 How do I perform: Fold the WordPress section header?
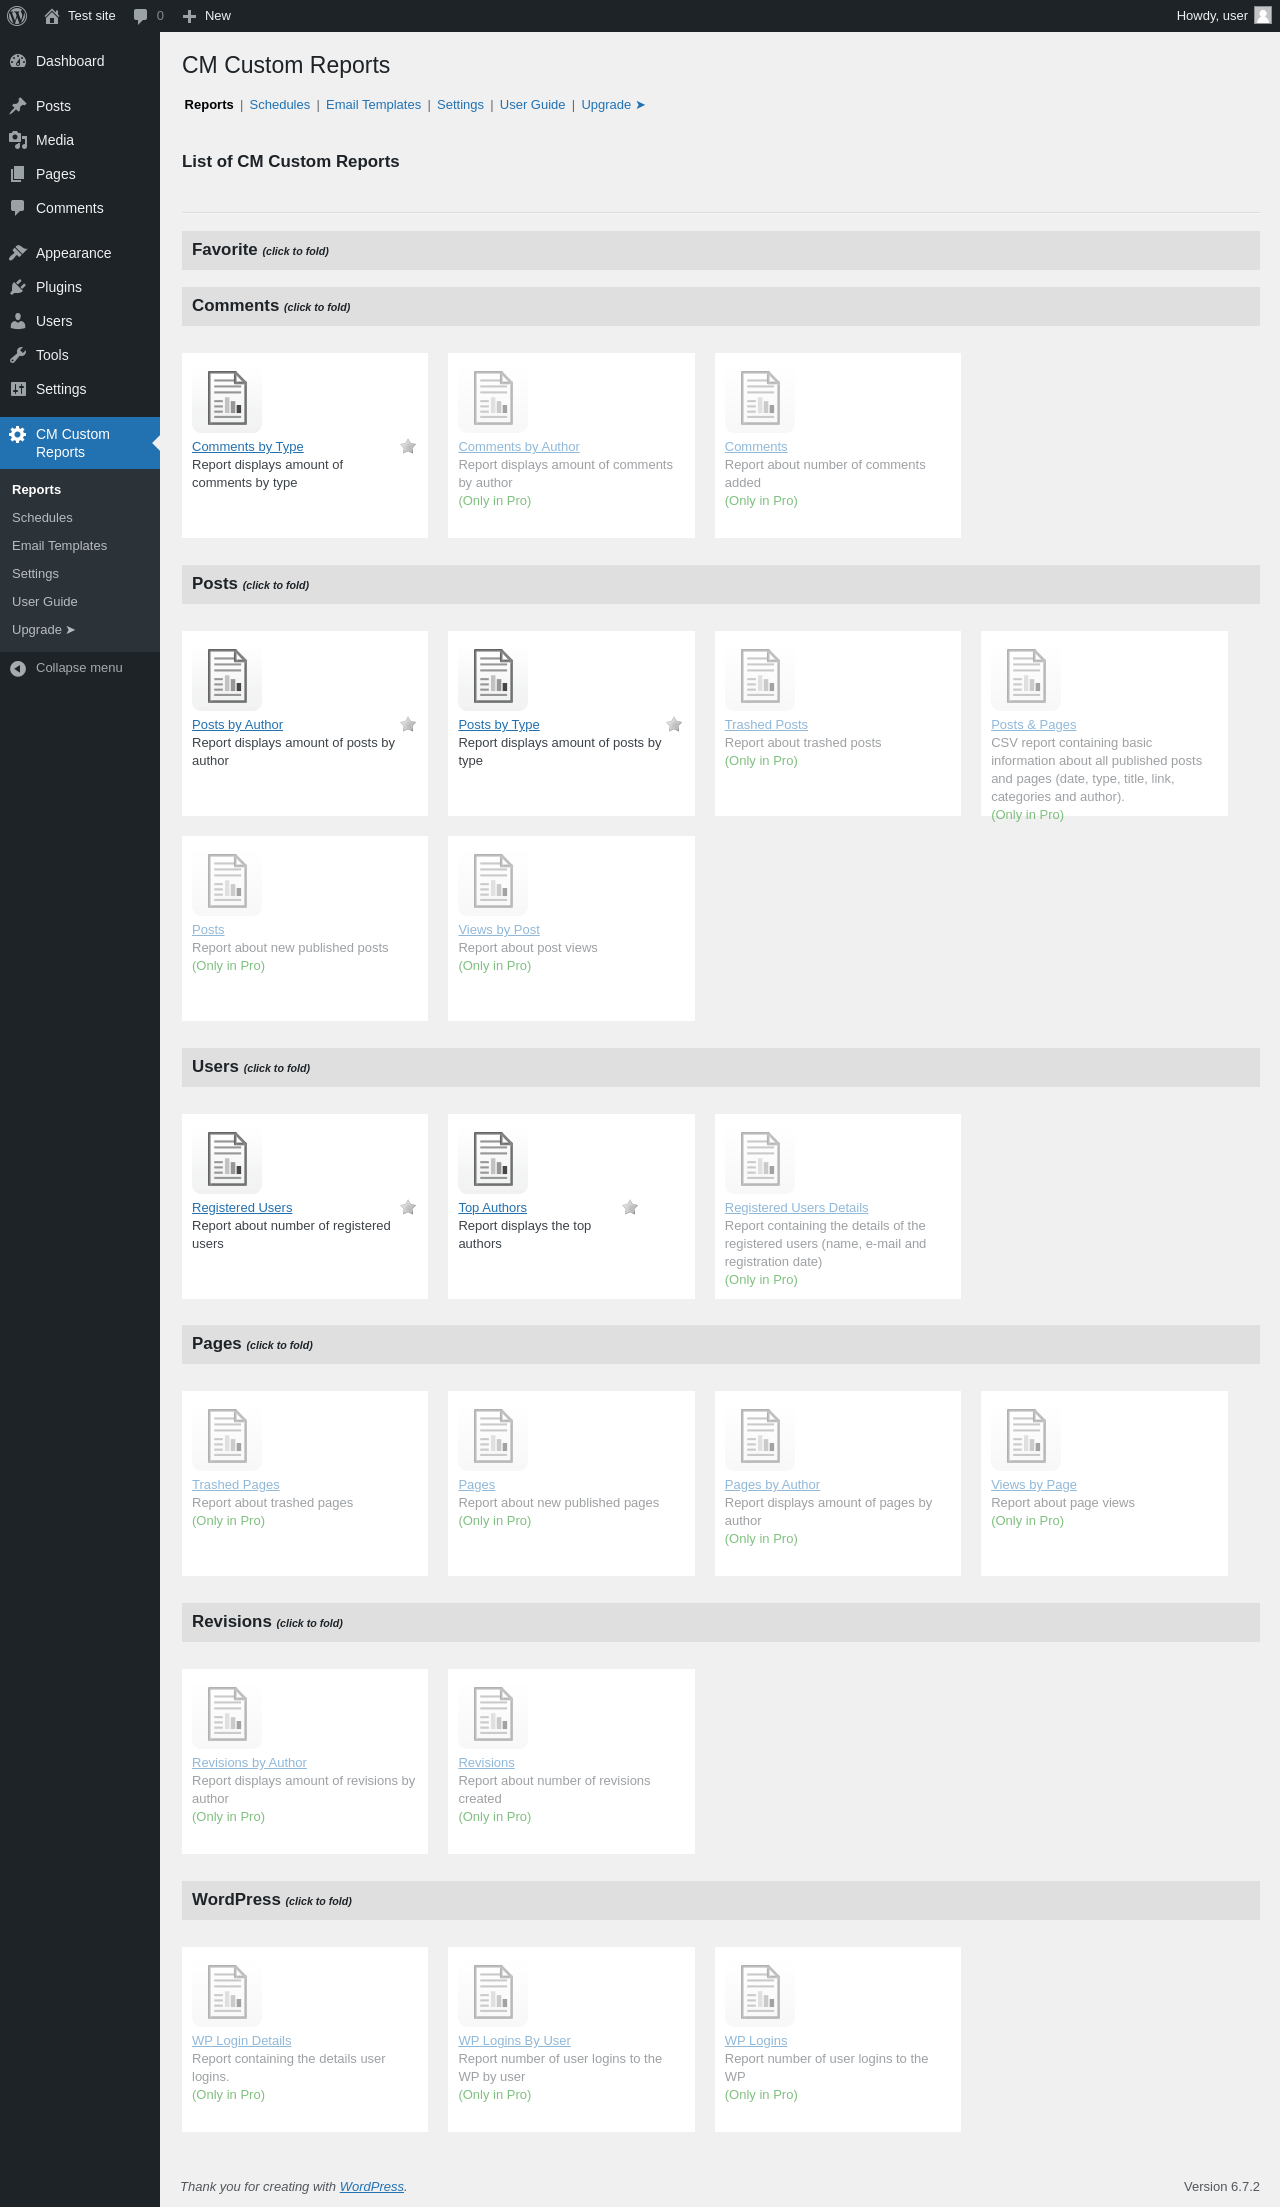tap(721, 1900)
